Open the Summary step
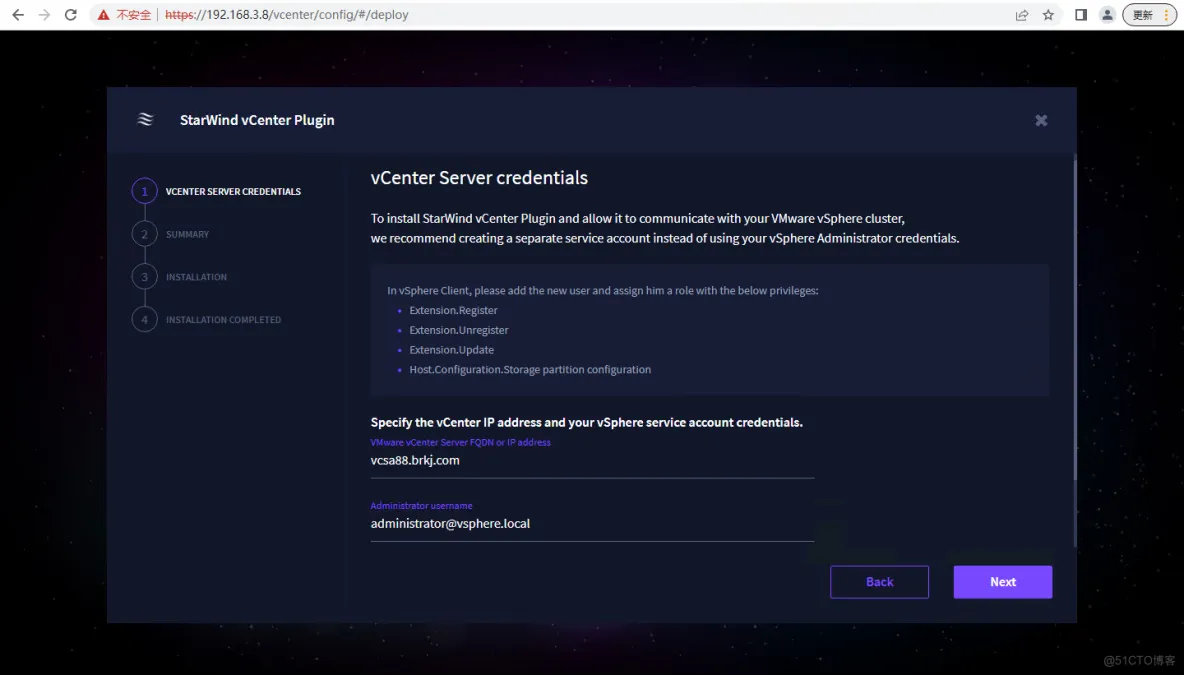This screenshot has width=1184, height=675. (187, 234)
